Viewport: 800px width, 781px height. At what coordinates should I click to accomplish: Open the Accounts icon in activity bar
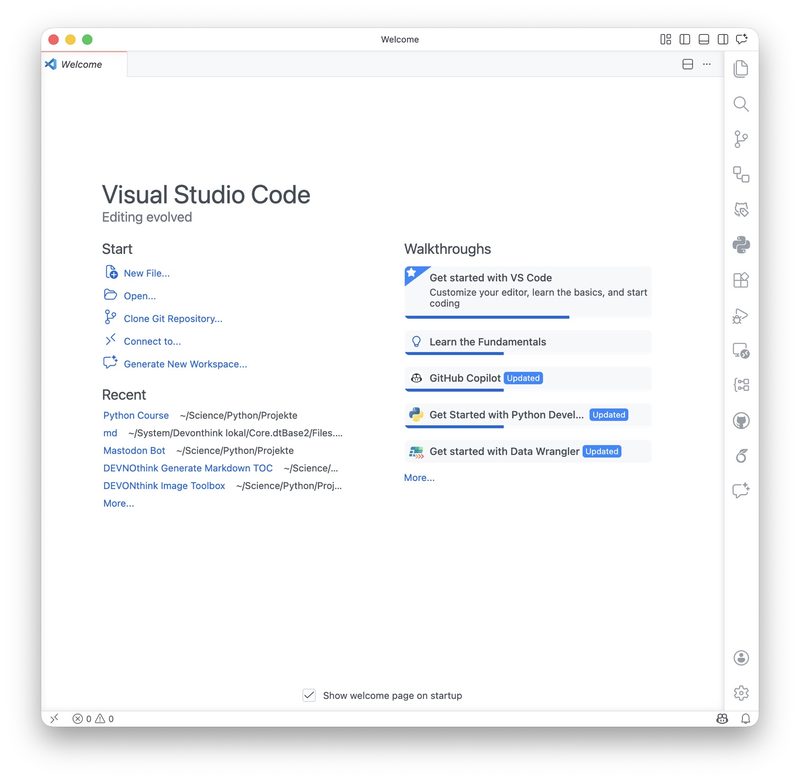tap(741, 658)
